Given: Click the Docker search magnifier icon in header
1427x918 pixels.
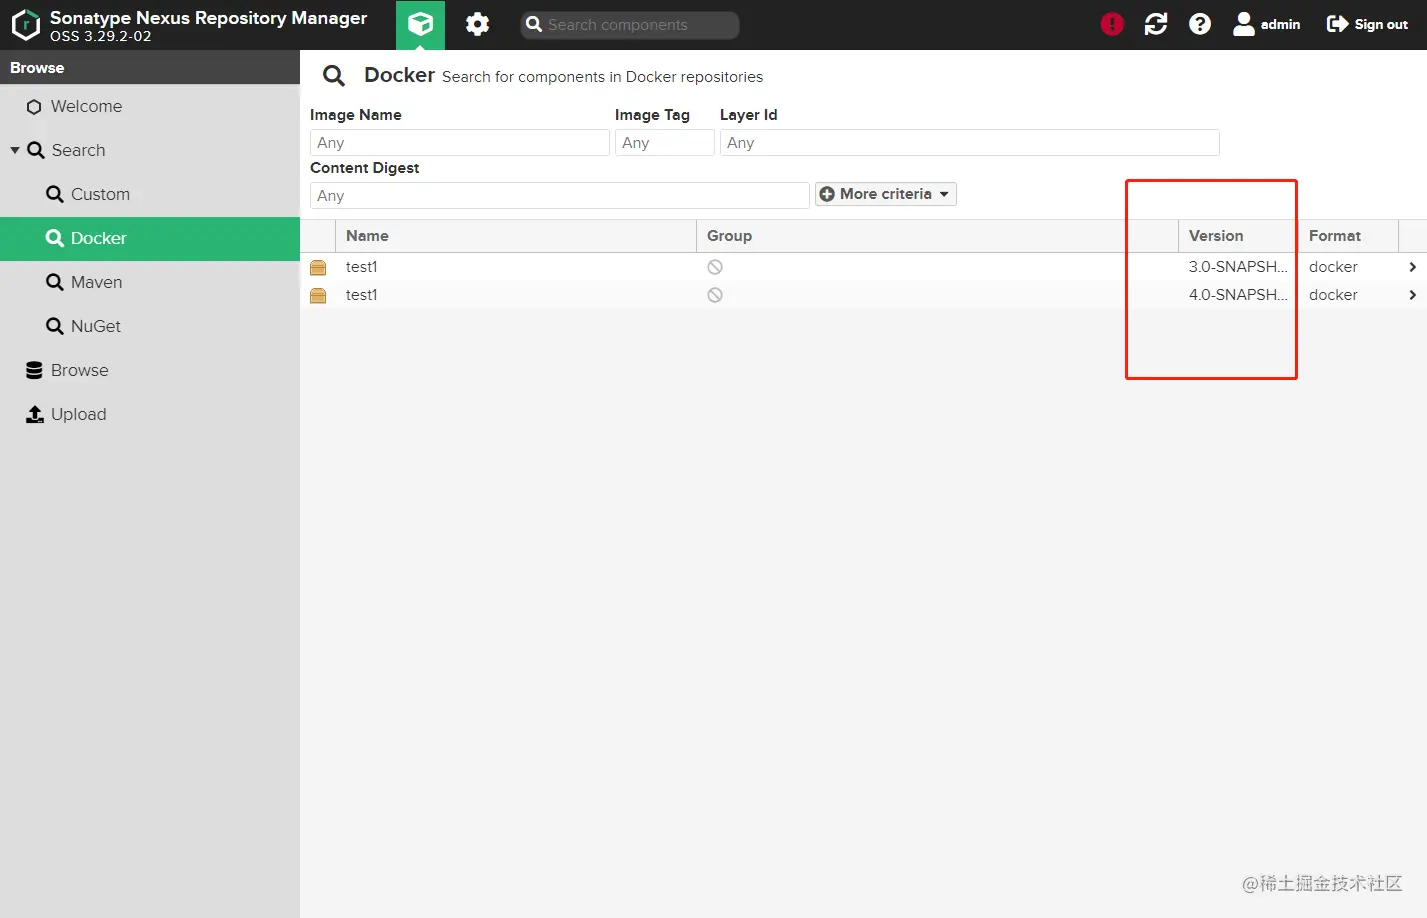Looking at the screenshot, I should 334,75.
